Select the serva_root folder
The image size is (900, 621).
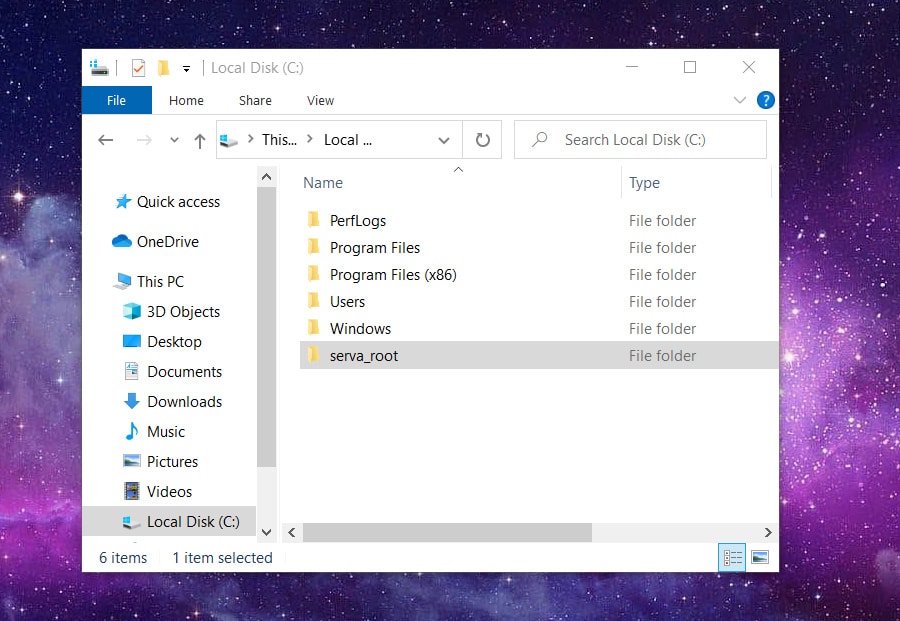coord(538,355)
